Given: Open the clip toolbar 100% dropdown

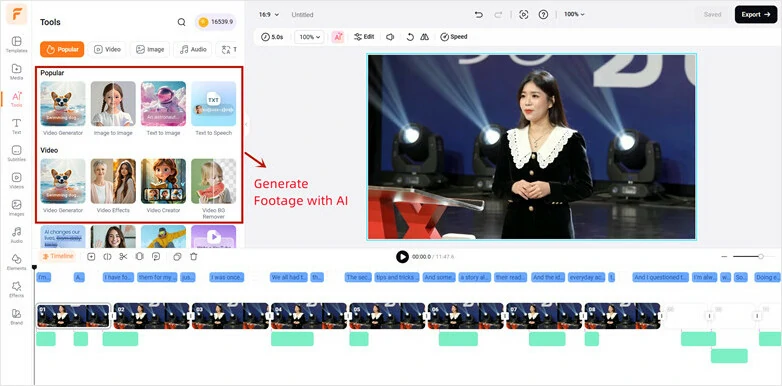Looking at the screenshot, I should (309, 37).
